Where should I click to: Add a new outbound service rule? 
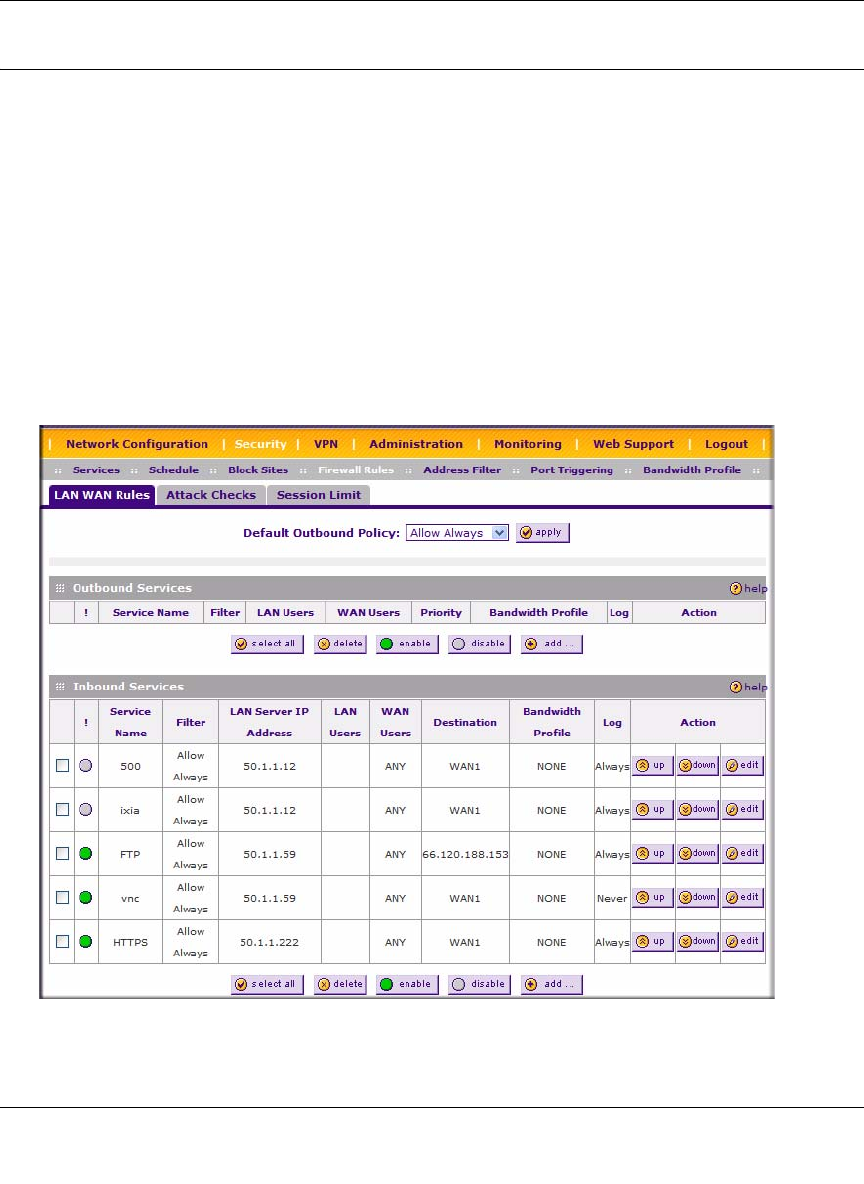pyautogui.click(x=551, y=644)
